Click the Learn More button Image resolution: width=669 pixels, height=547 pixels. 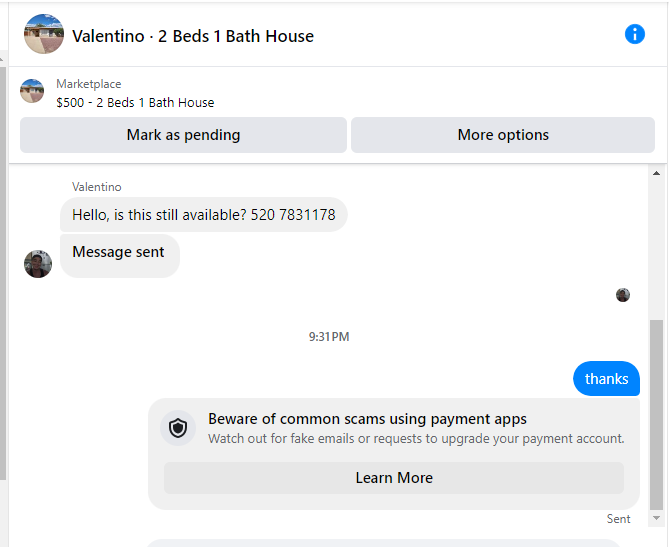(394, 478)
